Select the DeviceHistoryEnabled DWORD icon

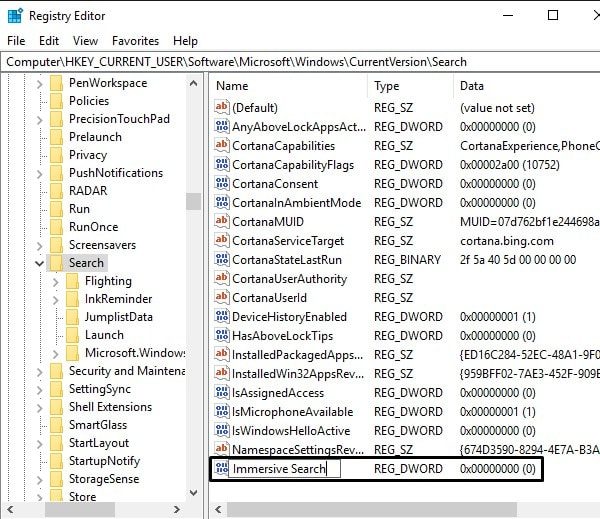pyautogui.click(x=222, y=316)
